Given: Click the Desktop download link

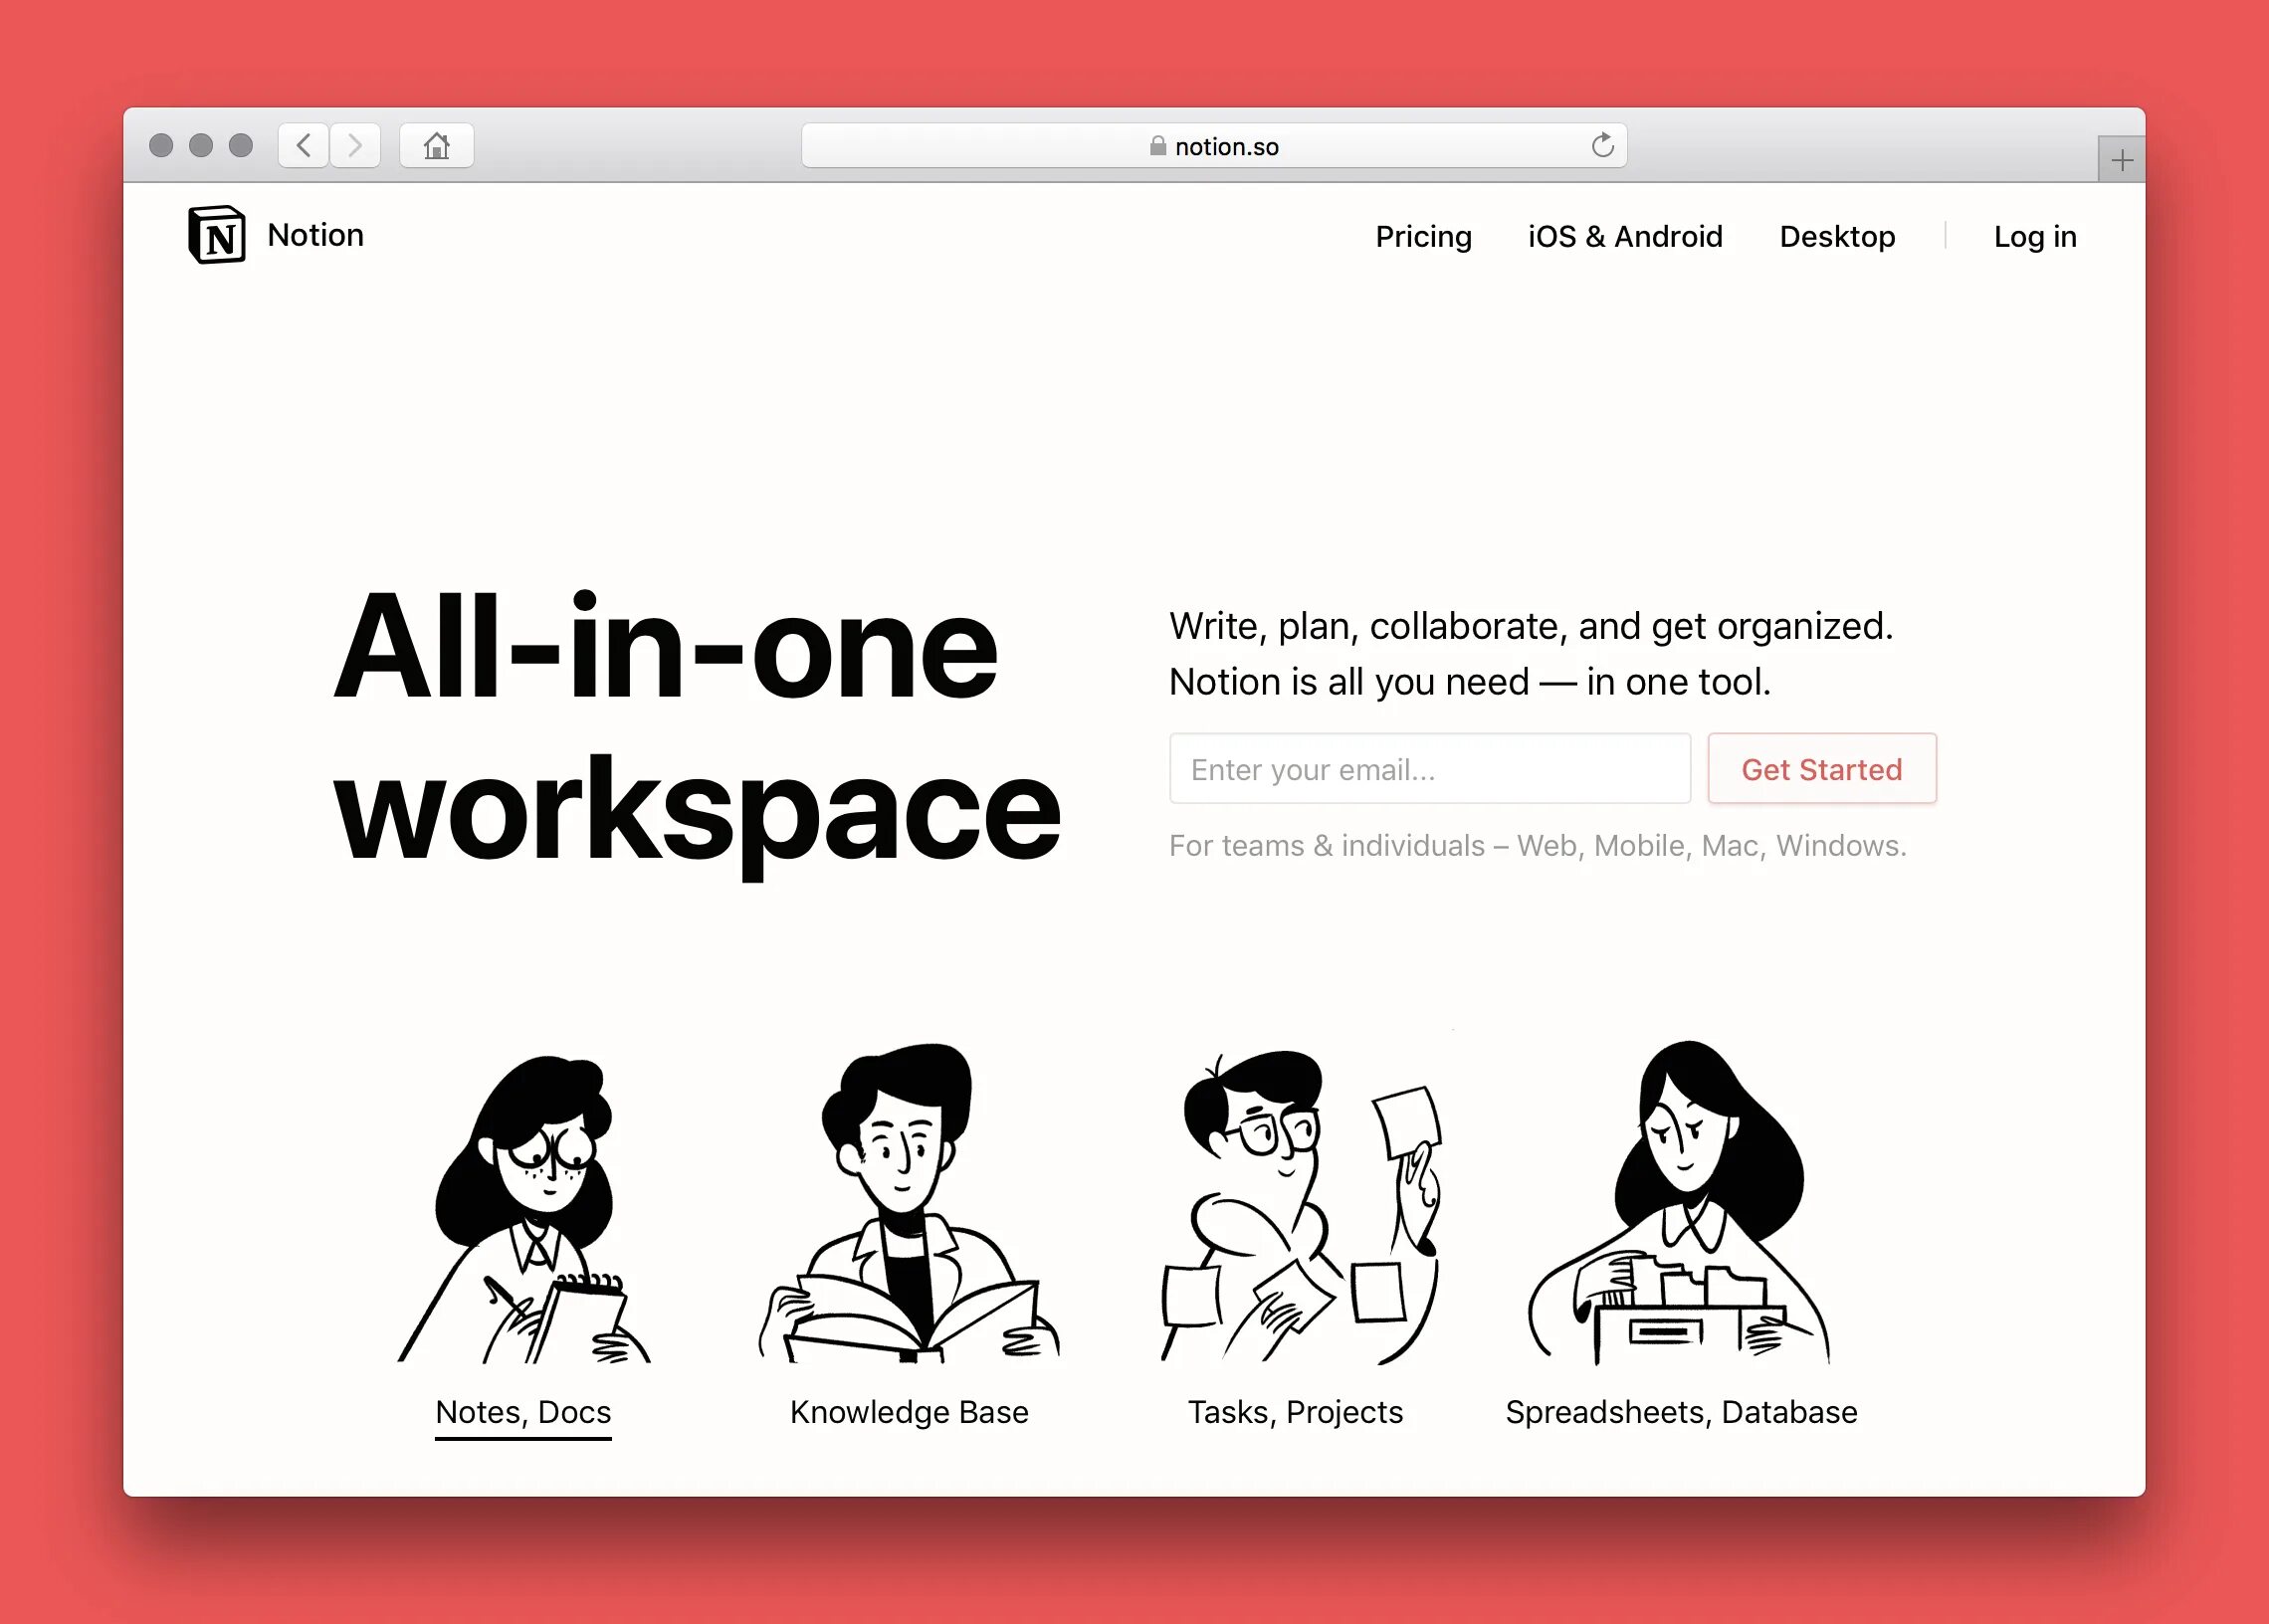Looking at the screenshot, I should [1837, 236].
